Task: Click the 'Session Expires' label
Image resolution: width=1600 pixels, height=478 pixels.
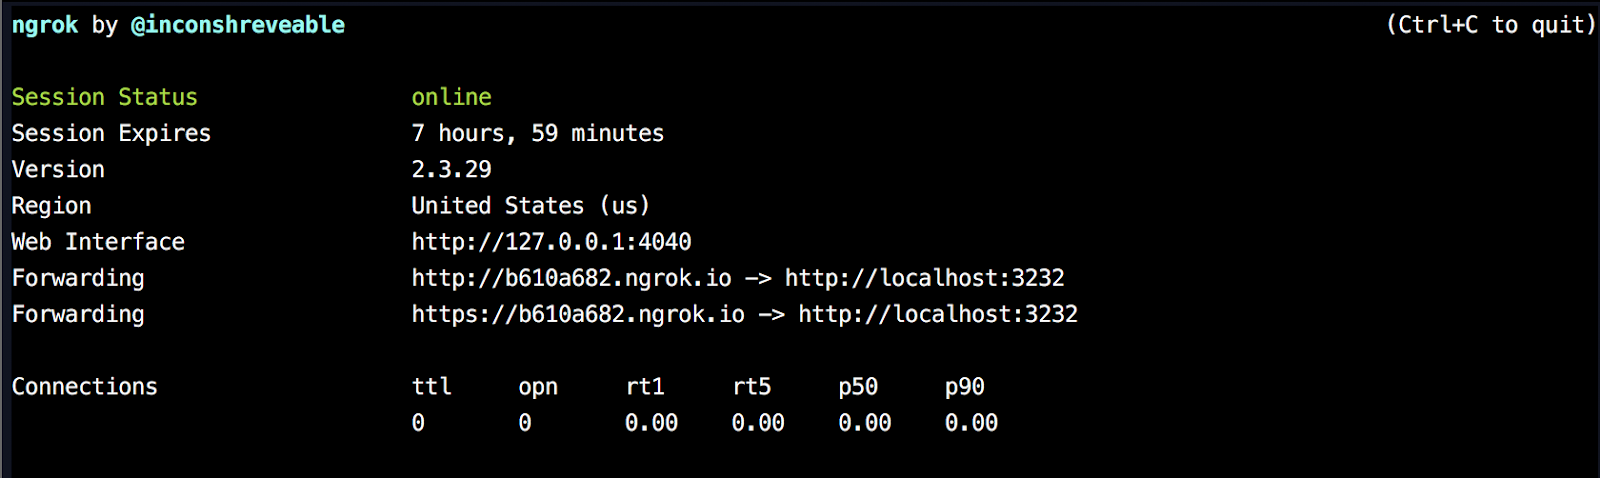Action: click(112, 134)
